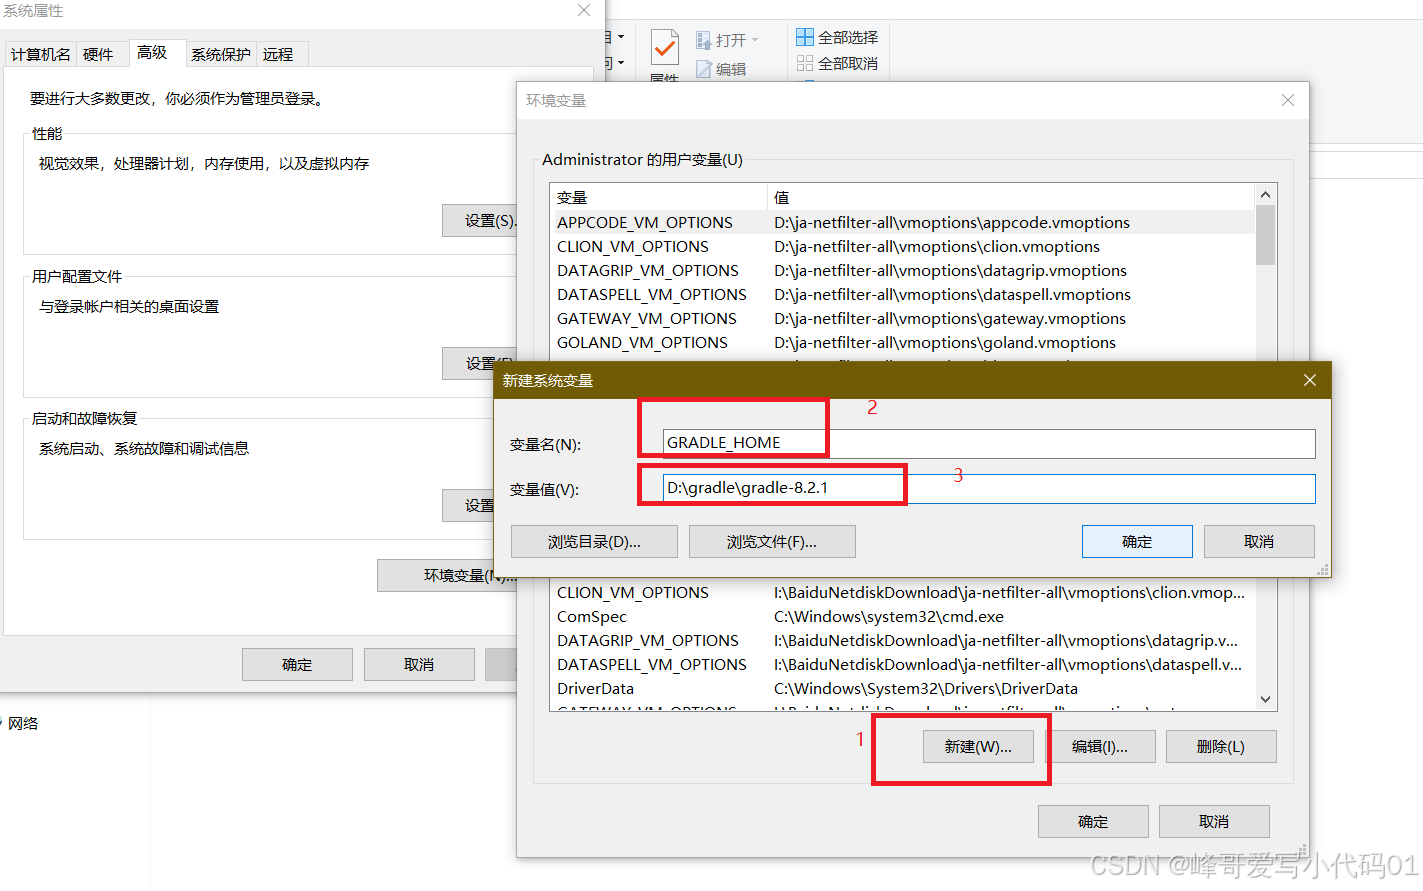
Task: Switch to the 系统保护 tab
Action: click(220, 54)
